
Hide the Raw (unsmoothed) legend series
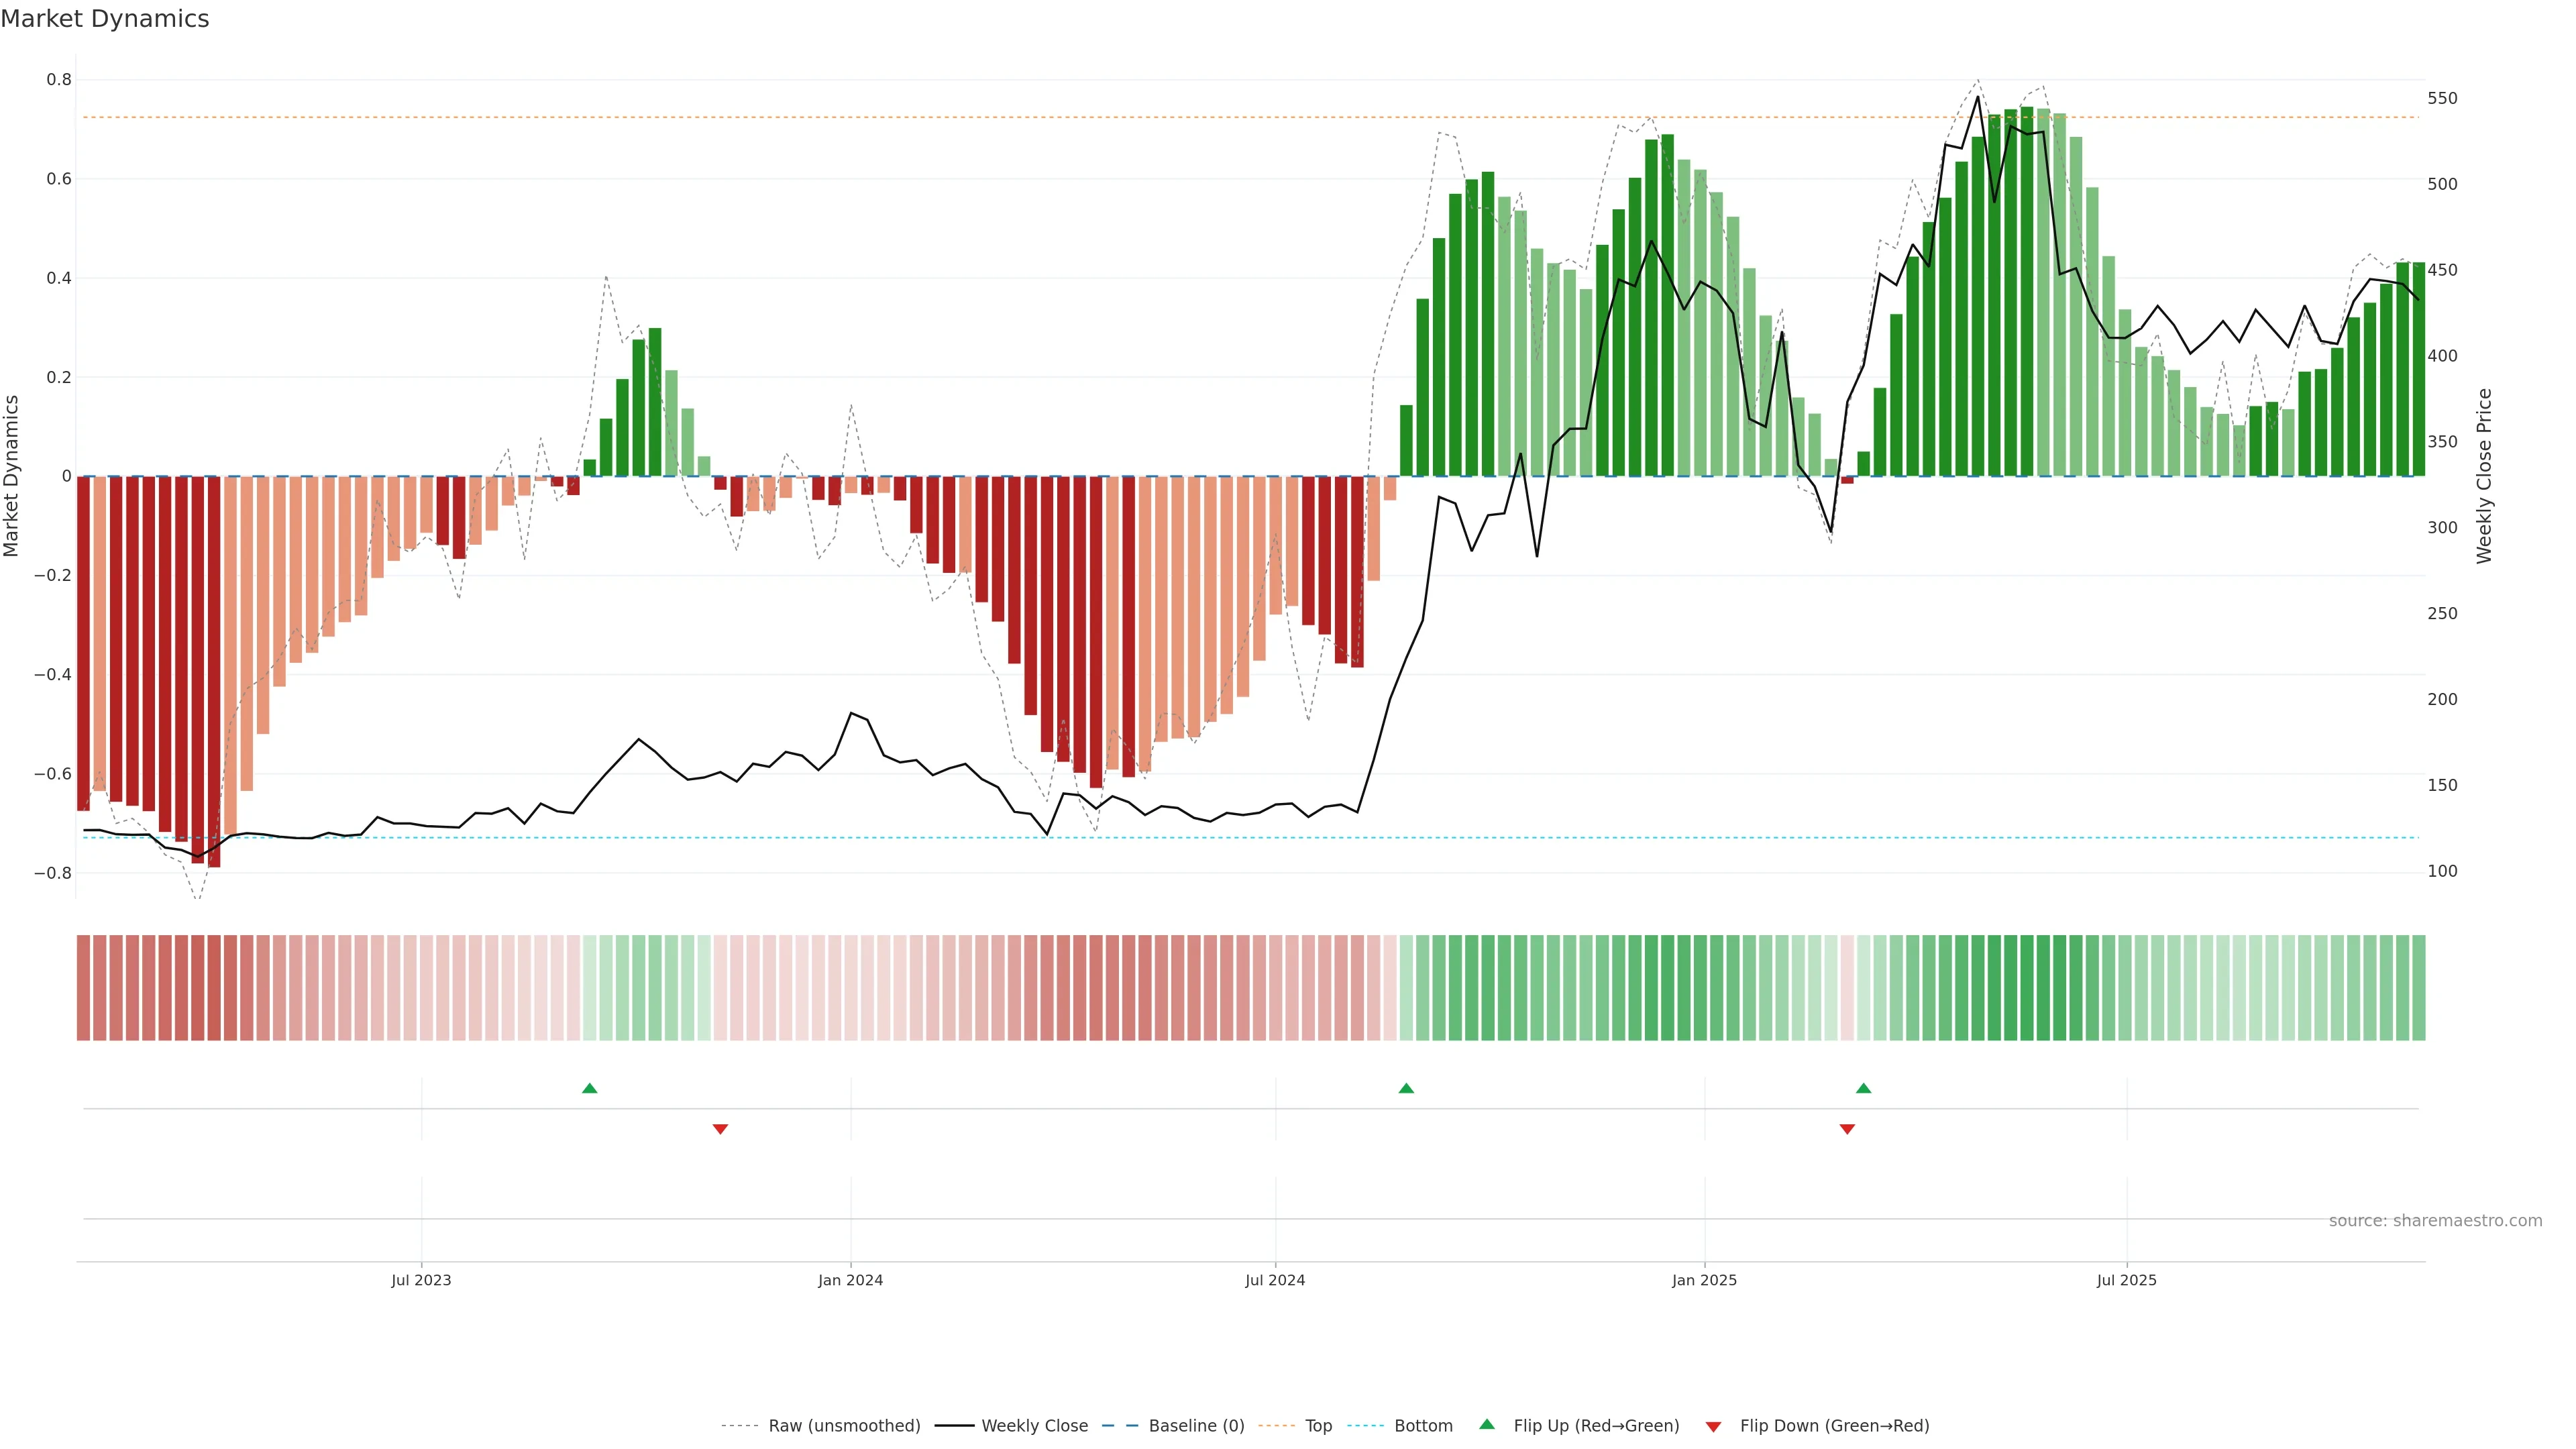pos(843,1426)
